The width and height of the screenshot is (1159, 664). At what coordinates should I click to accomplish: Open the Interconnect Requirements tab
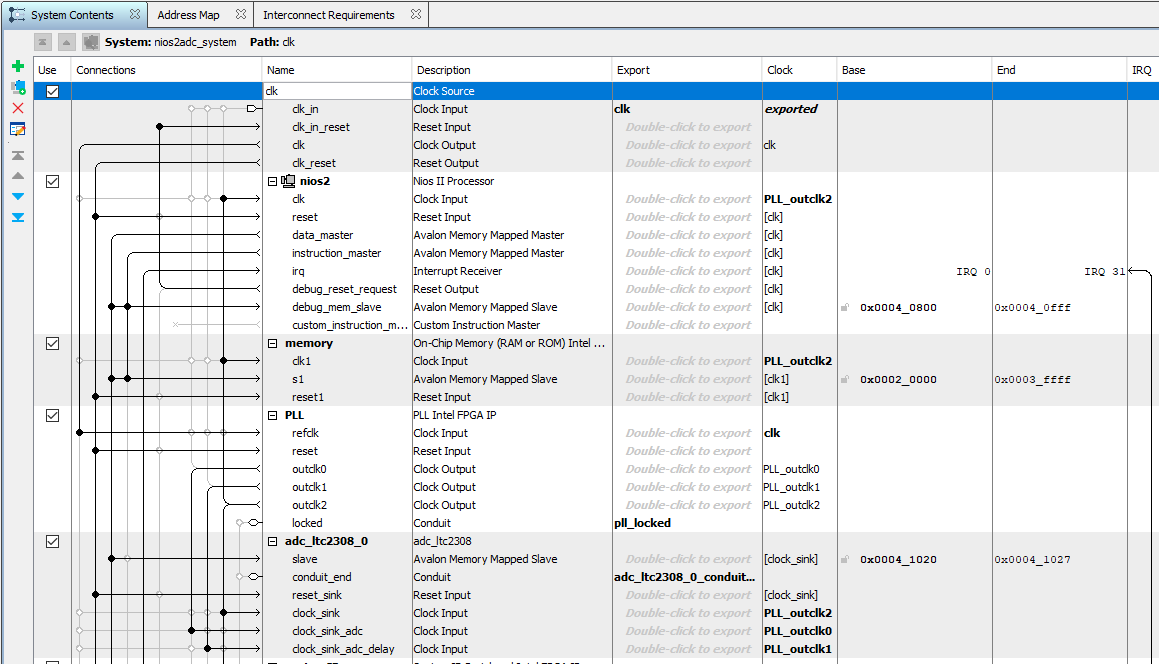(x=329, y=15)
